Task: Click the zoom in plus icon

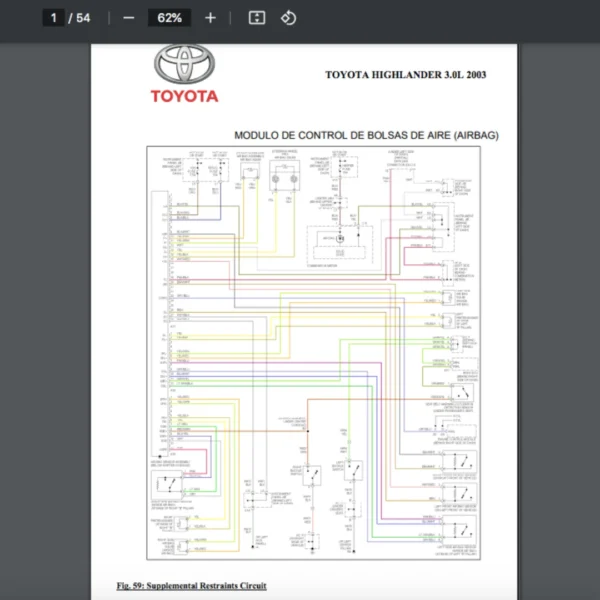Action: tap(210, 18)
